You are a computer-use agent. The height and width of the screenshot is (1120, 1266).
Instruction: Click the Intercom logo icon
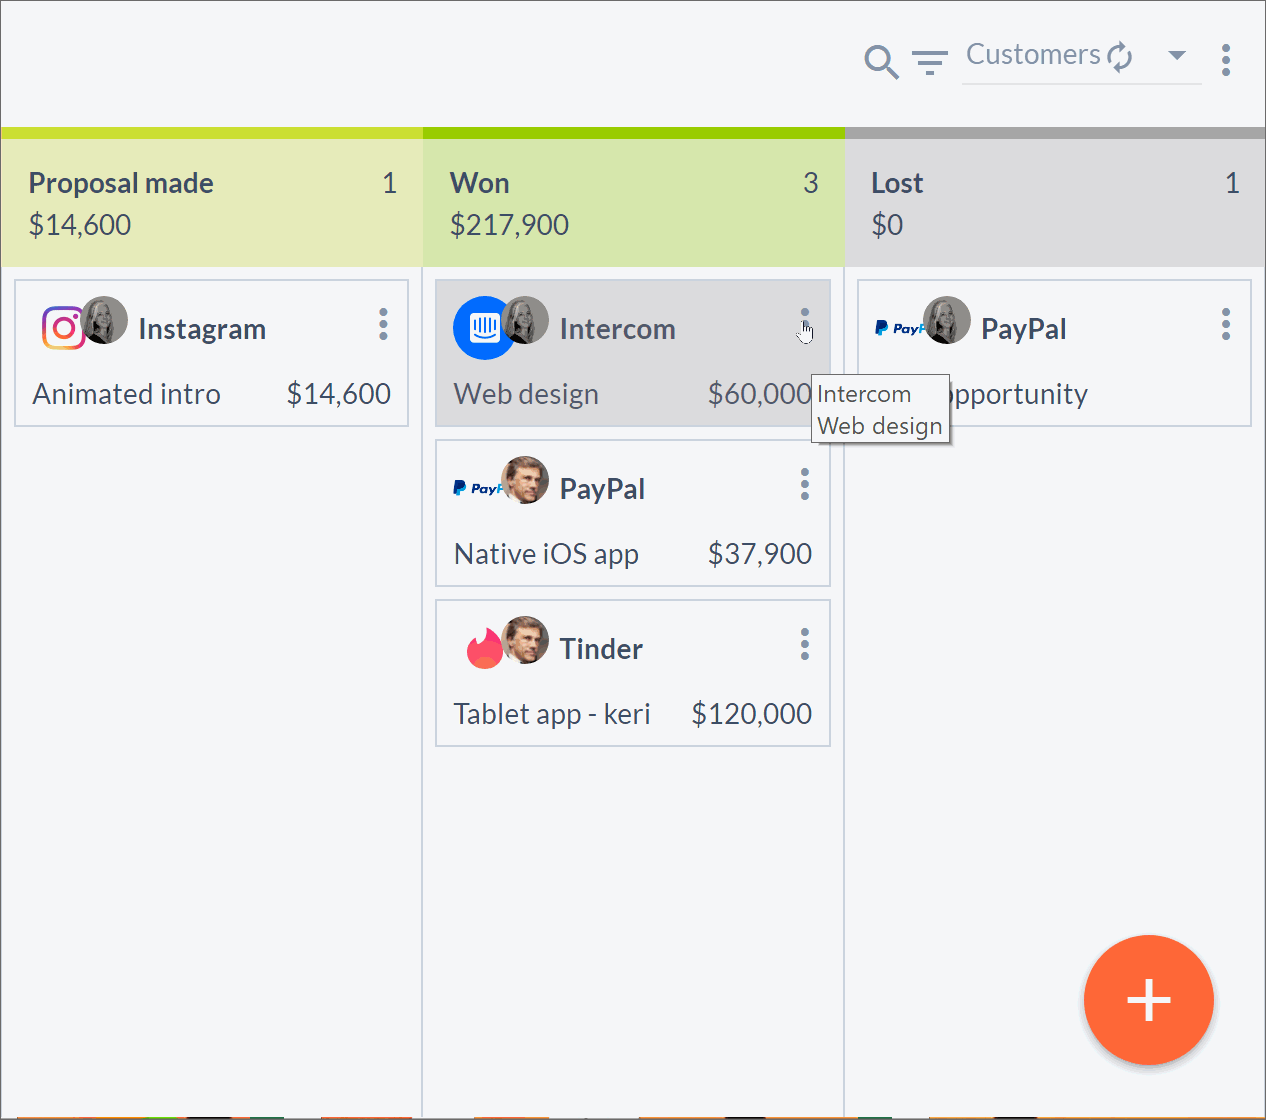482,328
